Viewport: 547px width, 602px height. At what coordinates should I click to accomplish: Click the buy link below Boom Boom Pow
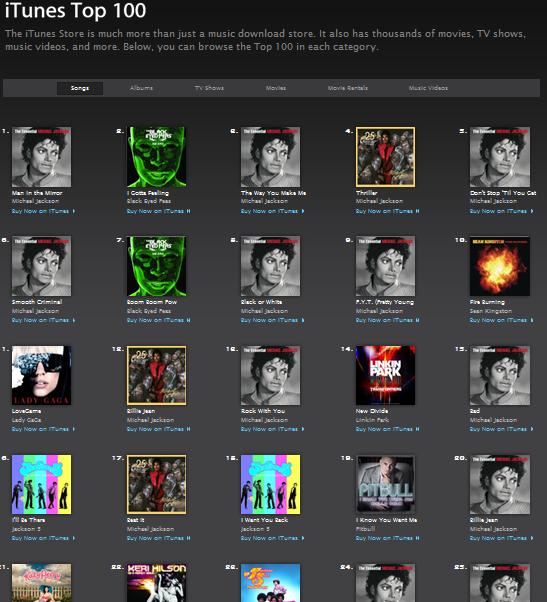click(159, 320)
